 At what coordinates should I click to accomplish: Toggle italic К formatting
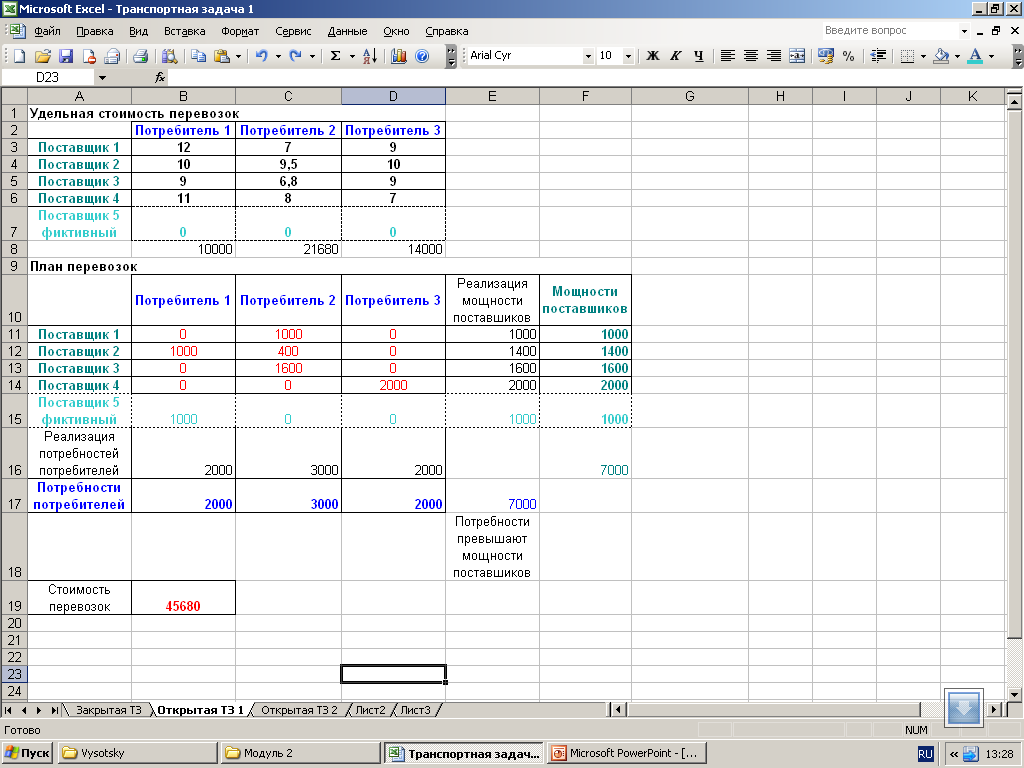(676, 56)
